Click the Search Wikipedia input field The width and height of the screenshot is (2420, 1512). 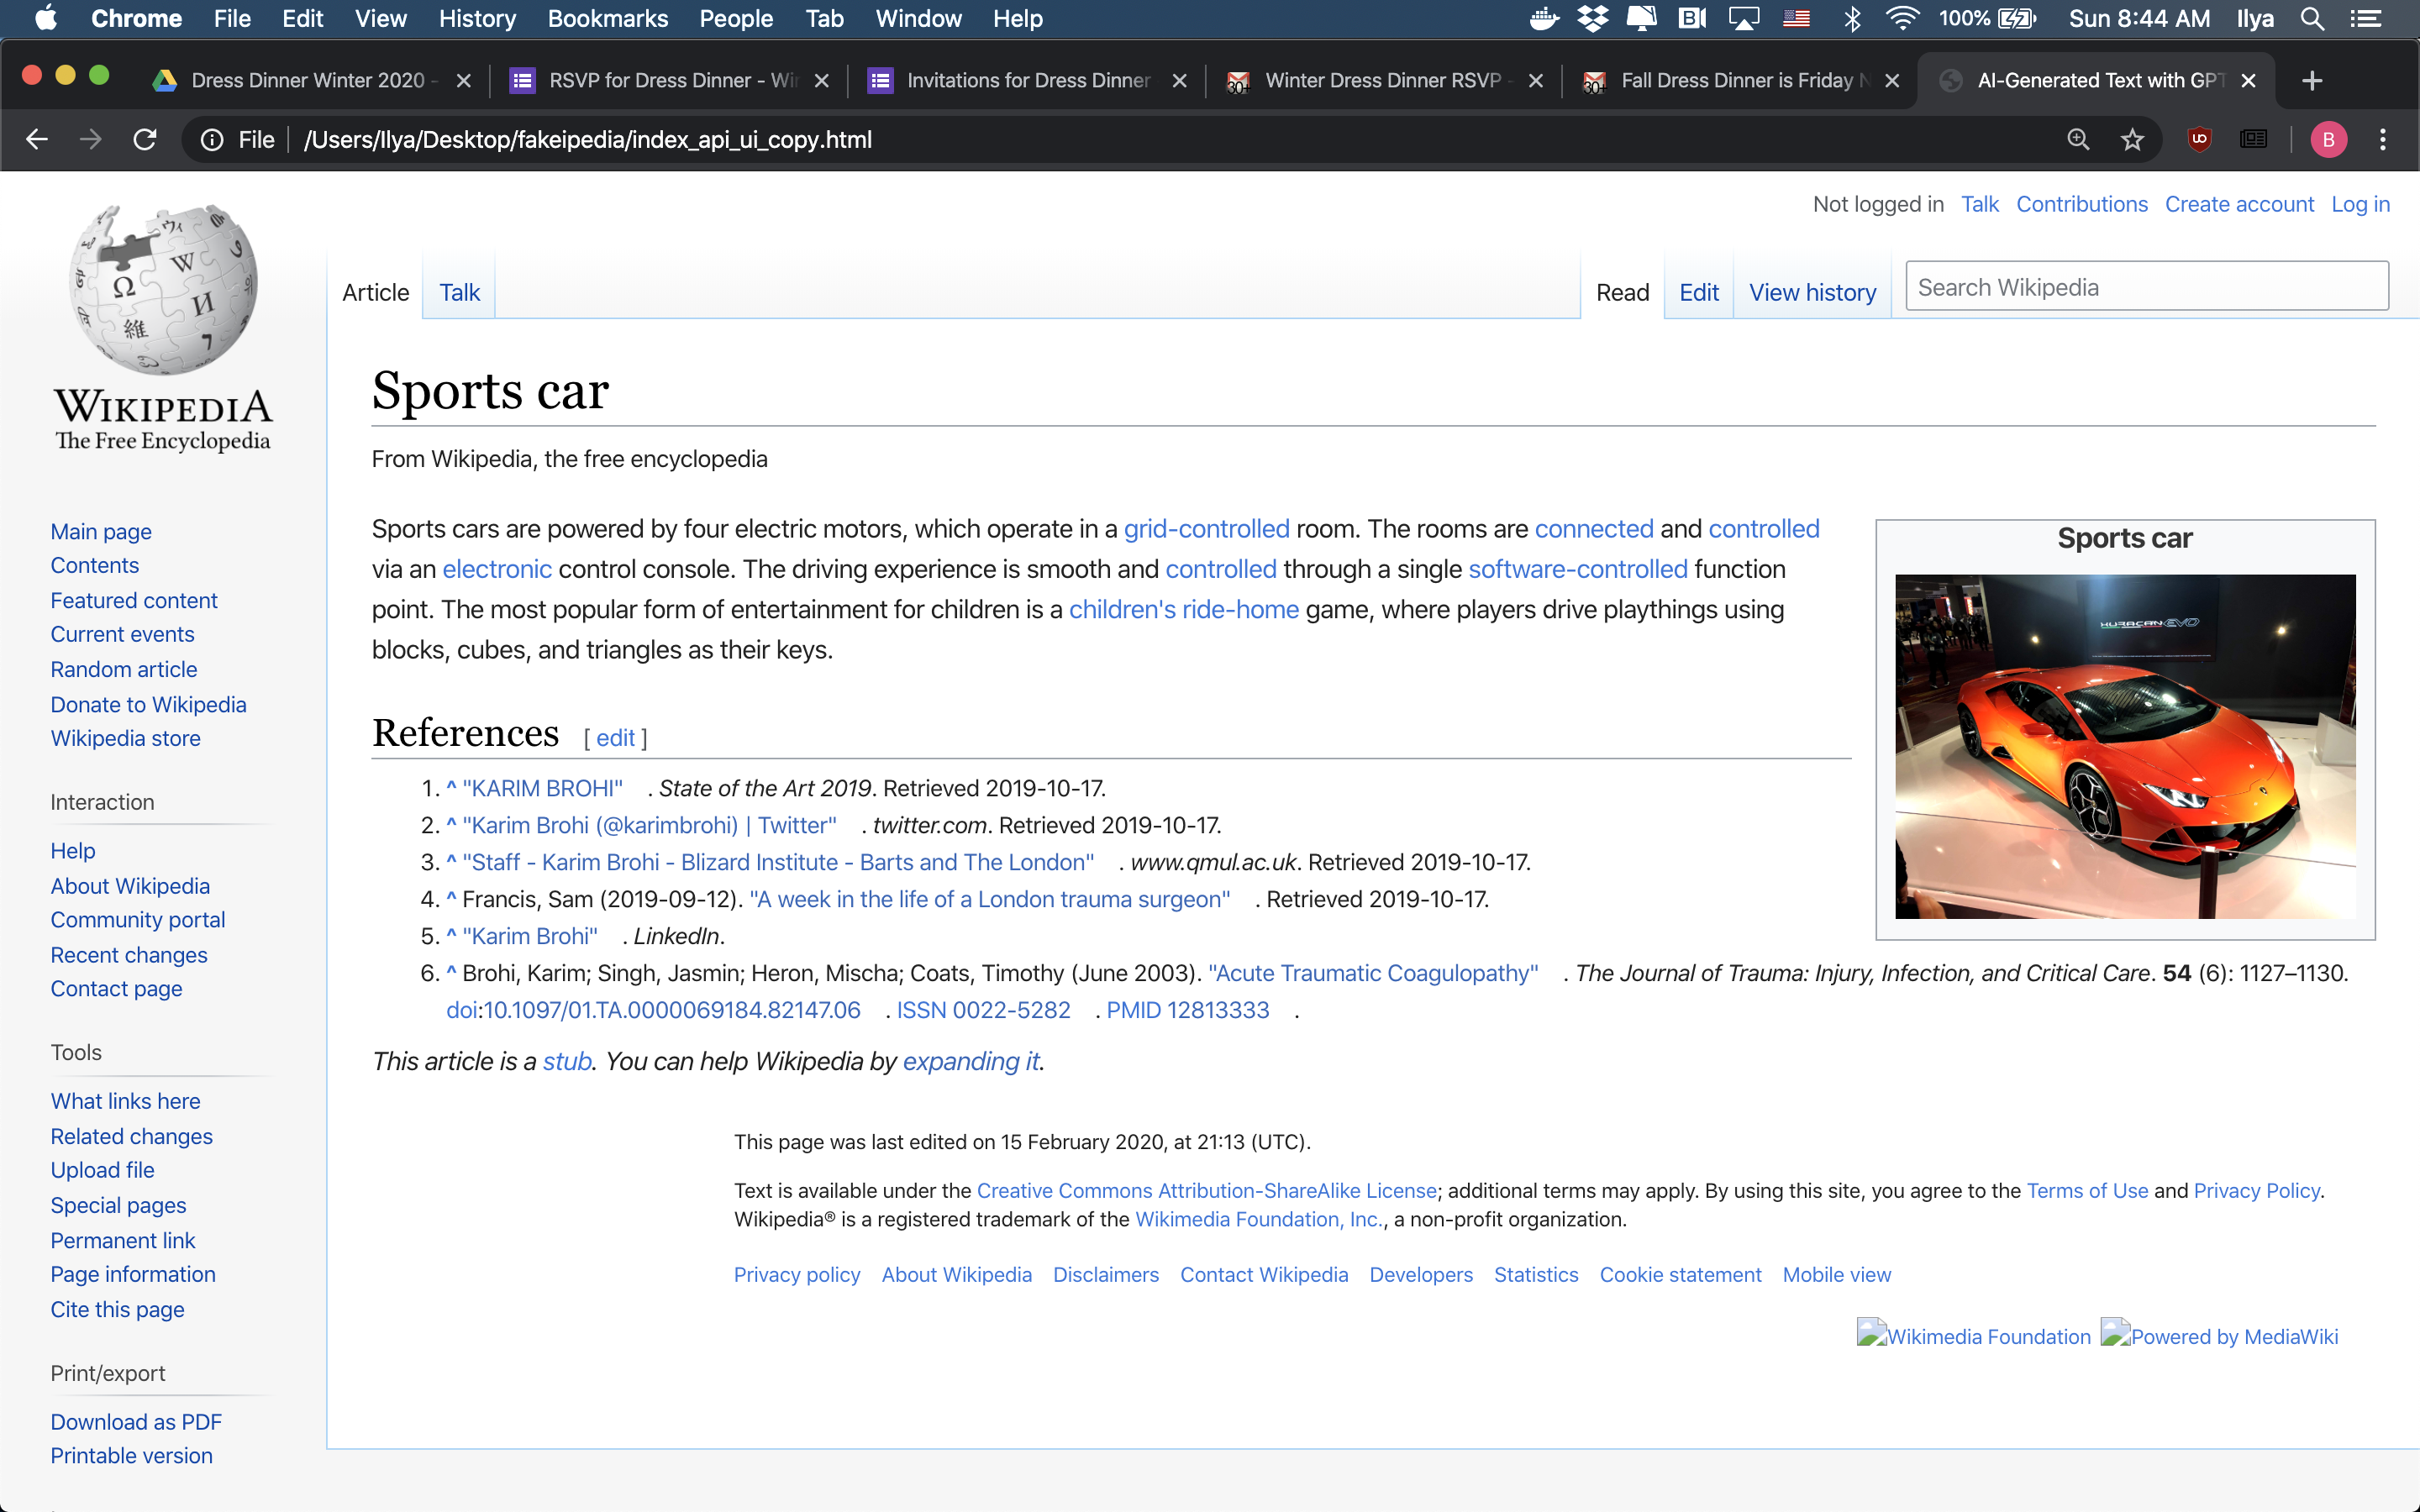coord(2146,287)
